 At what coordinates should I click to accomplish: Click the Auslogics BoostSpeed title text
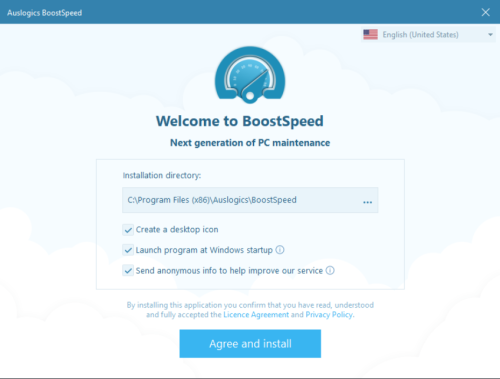(44, 13)
